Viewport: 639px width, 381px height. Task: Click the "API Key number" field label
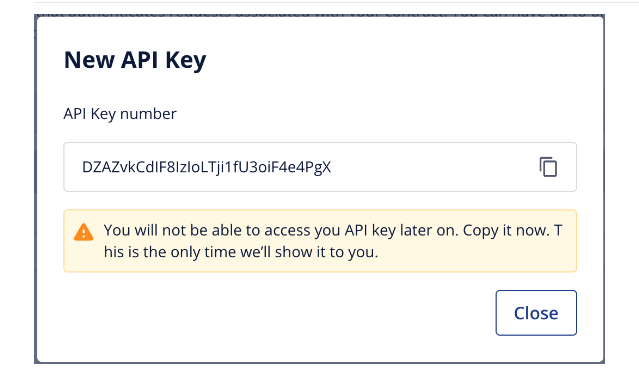tap(120, 114)
